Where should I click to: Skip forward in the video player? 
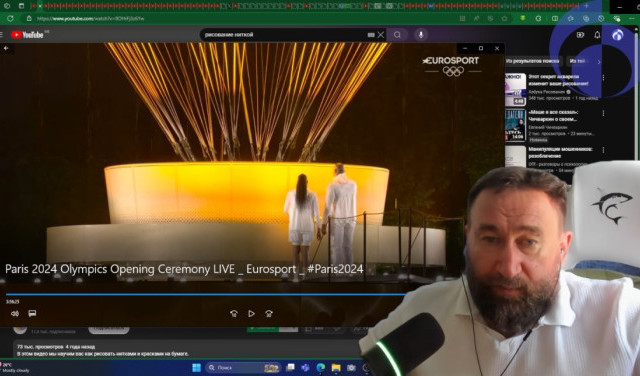pos(269,314)
